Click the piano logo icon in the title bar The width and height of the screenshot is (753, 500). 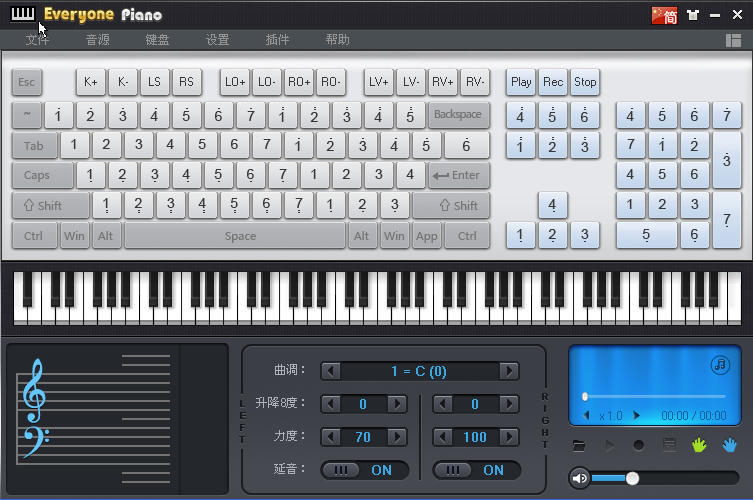23,14
